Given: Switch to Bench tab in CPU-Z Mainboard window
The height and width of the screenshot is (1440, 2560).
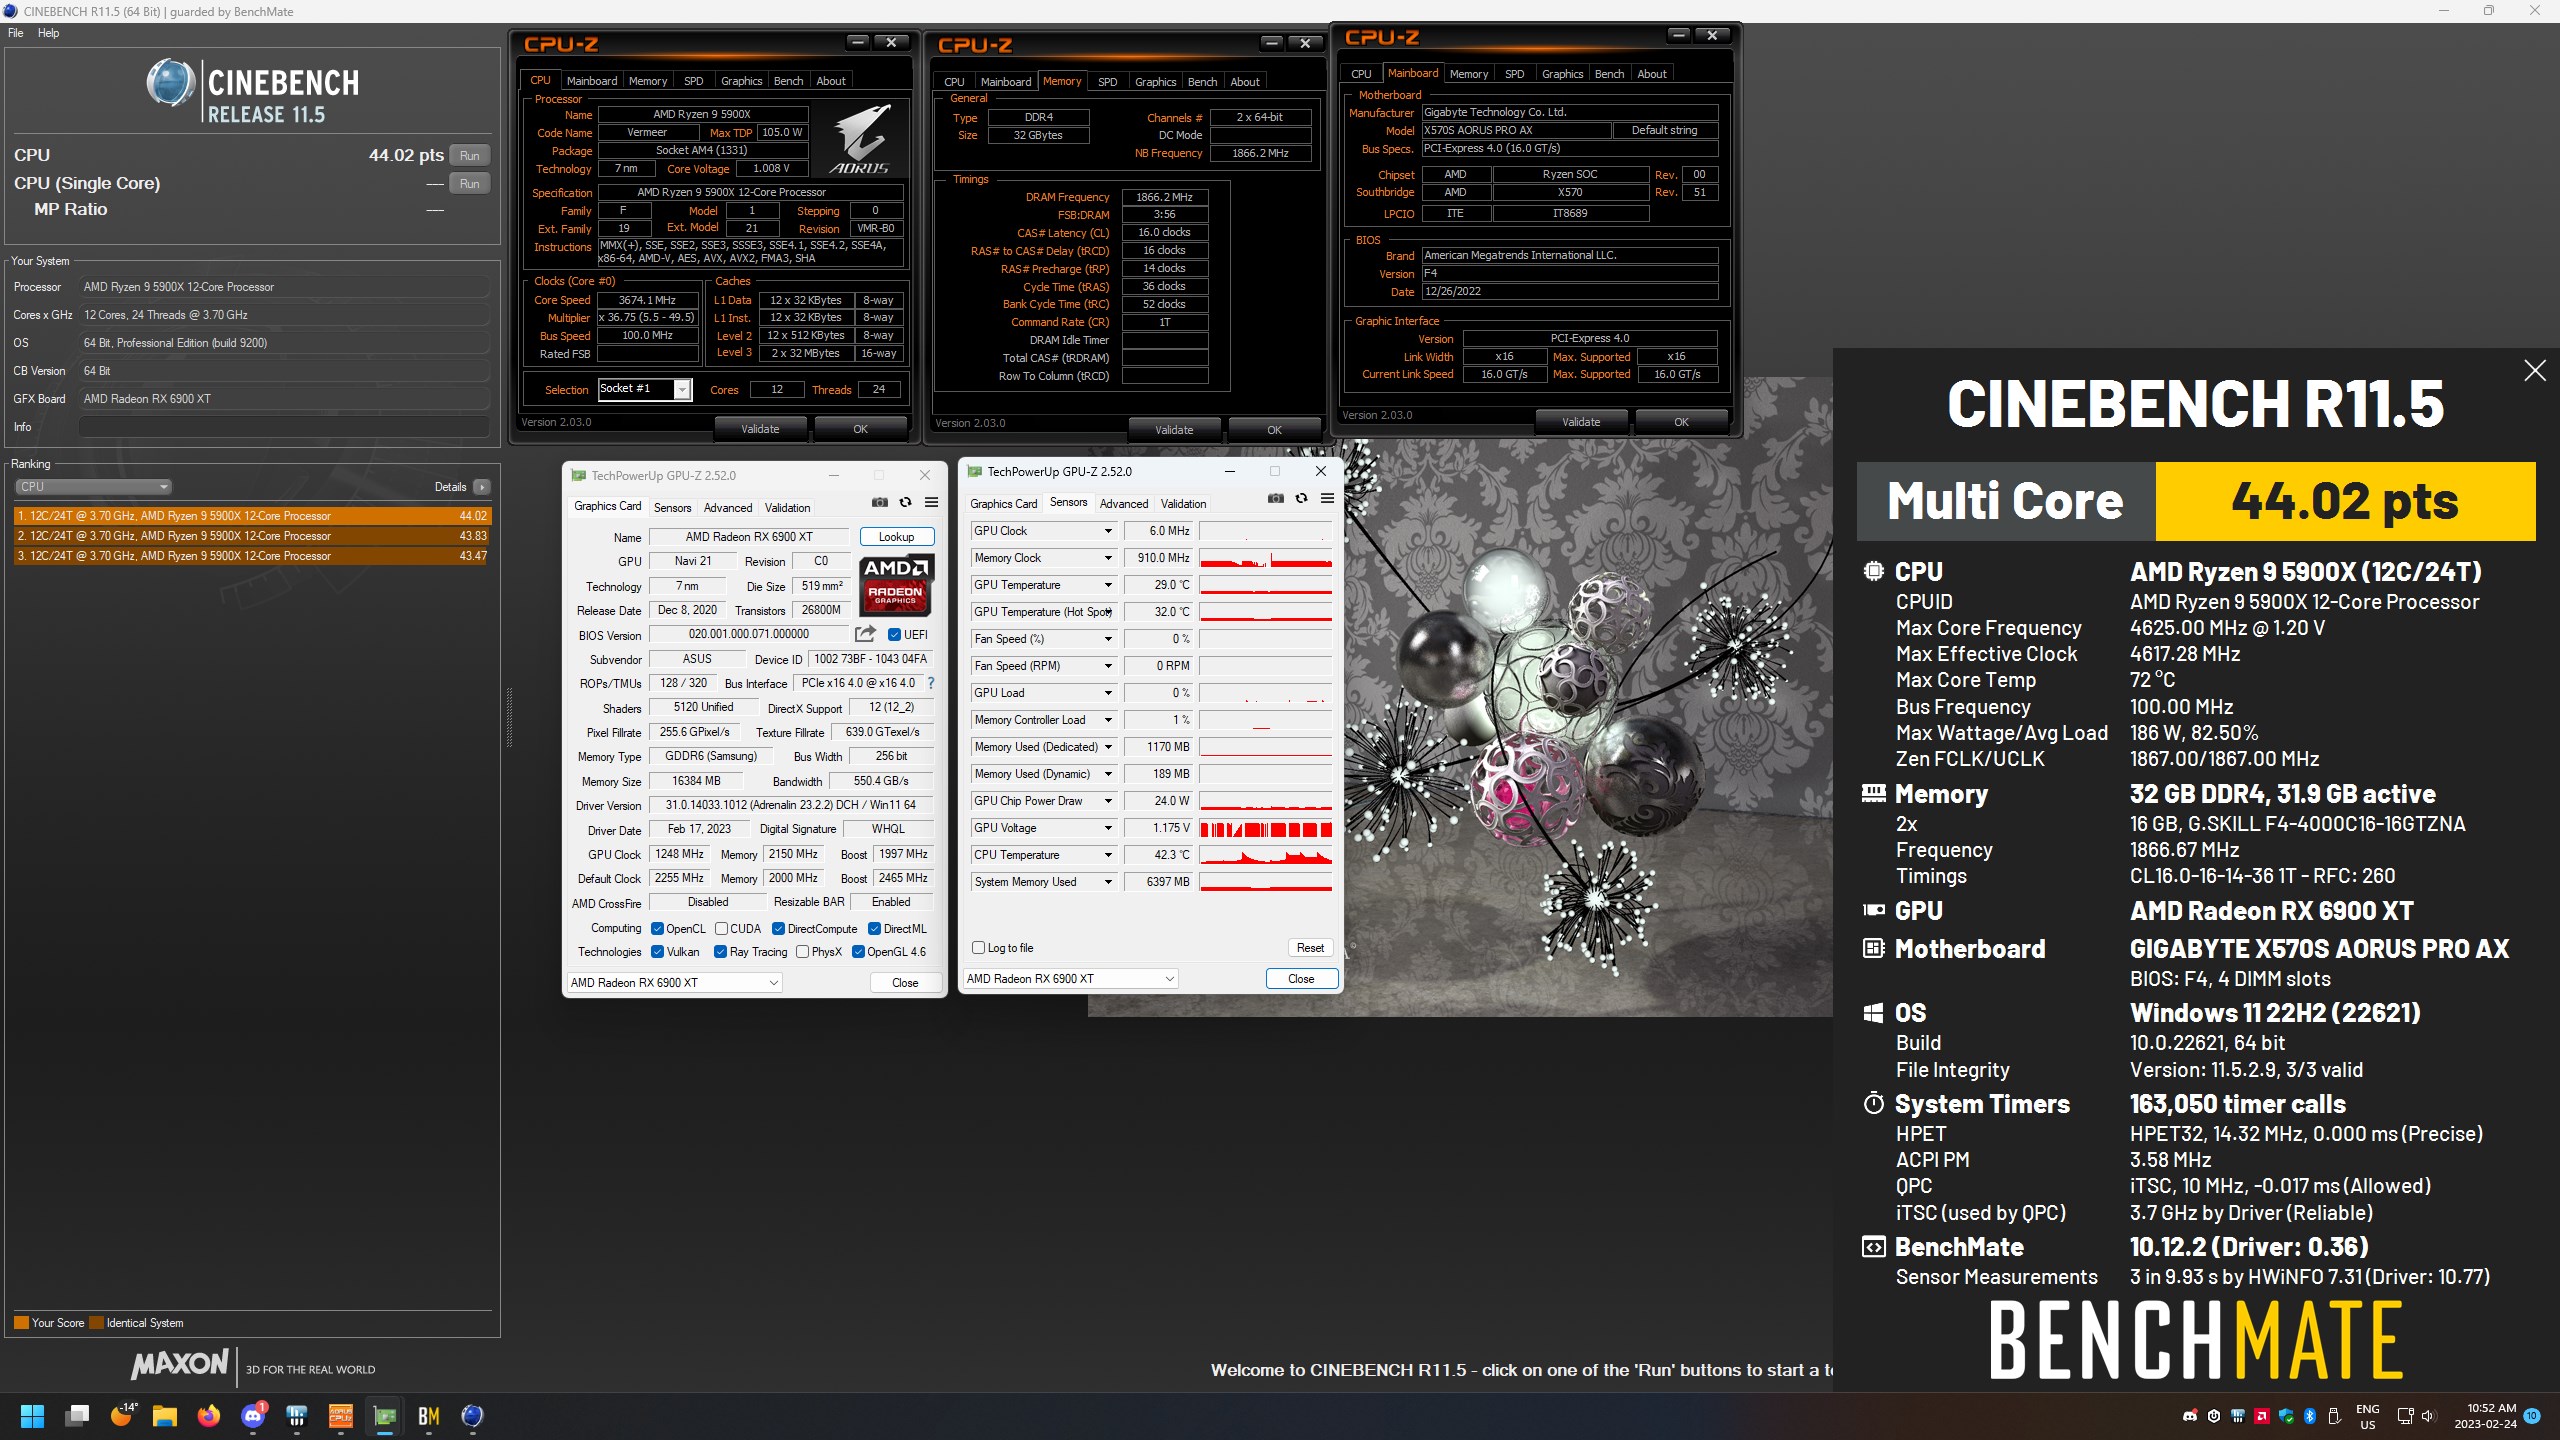Looking at the screenshot, I should coord(1609,74).
